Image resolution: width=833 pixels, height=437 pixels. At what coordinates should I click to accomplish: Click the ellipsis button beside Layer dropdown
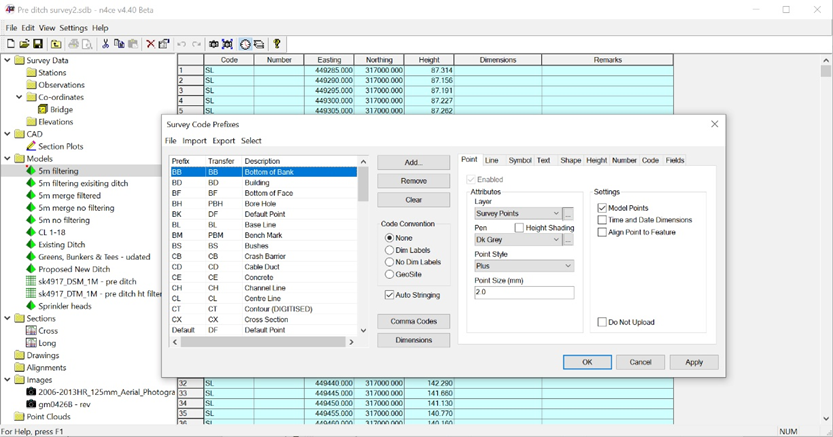point(568,213)
